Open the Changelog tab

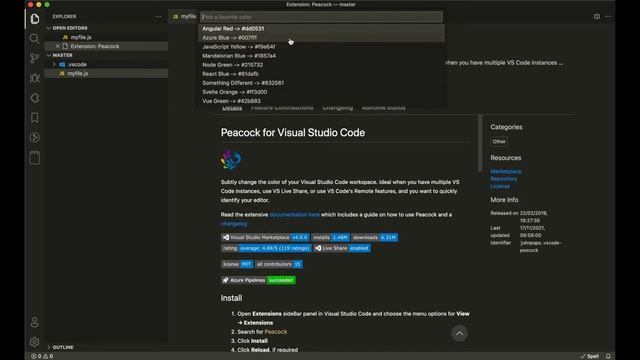338,109
